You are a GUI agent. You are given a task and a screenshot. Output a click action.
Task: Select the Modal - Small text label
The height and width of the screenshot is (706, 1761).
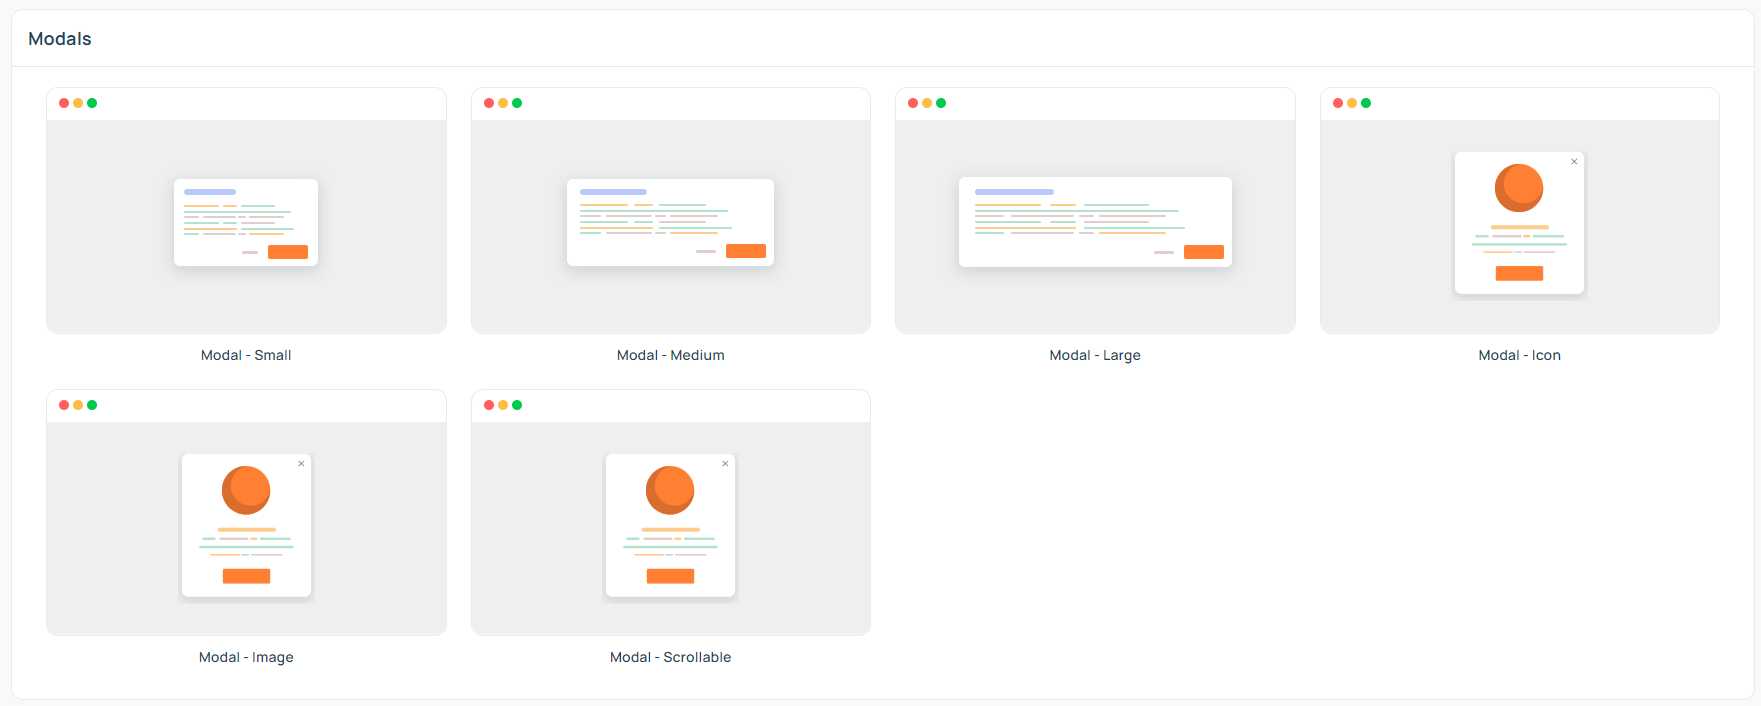point(246,355)
